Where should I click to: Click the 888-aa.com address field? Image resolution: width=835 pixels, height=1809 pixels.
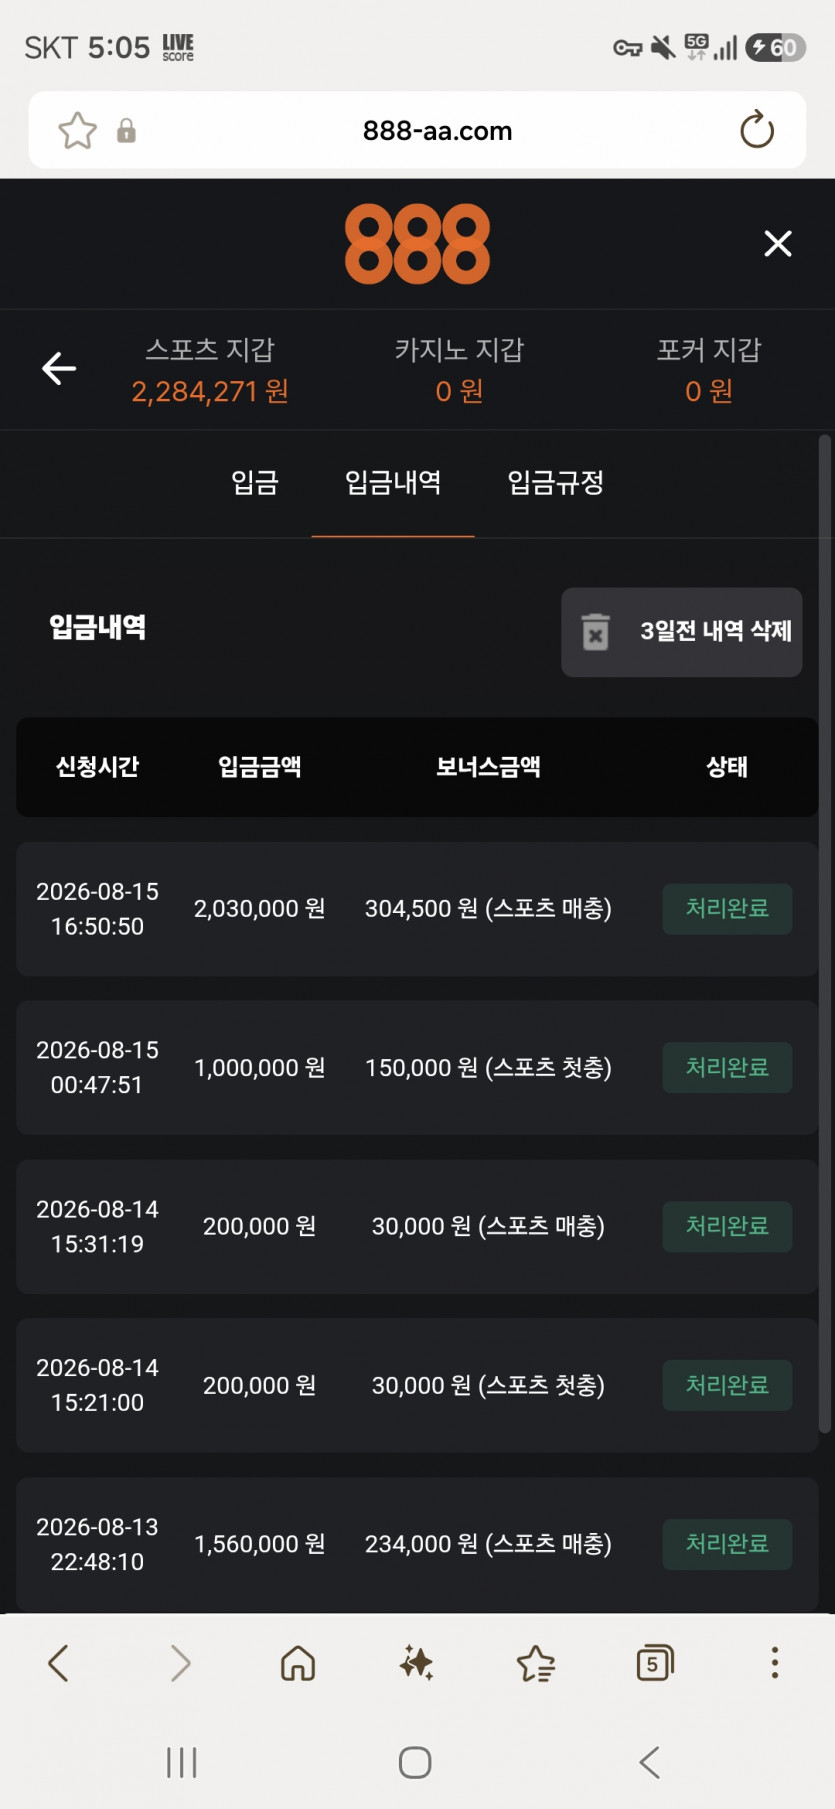click(437, 131)
